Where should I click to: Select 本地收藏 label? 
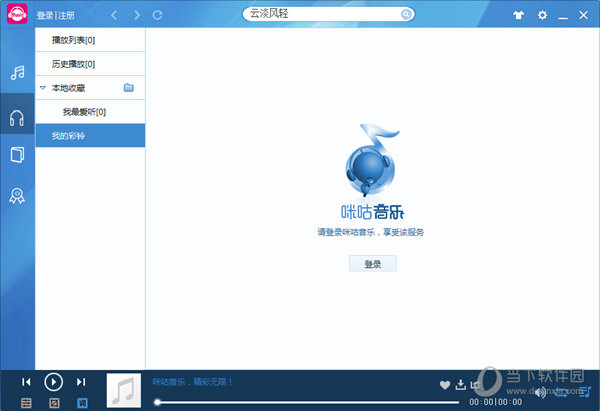pos(68,88)
